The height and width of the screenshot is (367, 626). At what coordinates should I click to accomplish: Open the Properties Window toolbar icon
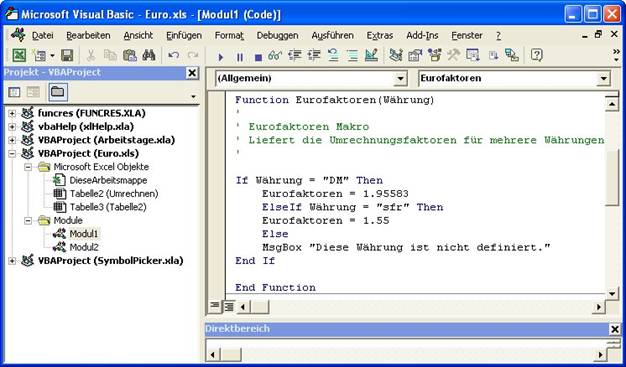[415, 55]
